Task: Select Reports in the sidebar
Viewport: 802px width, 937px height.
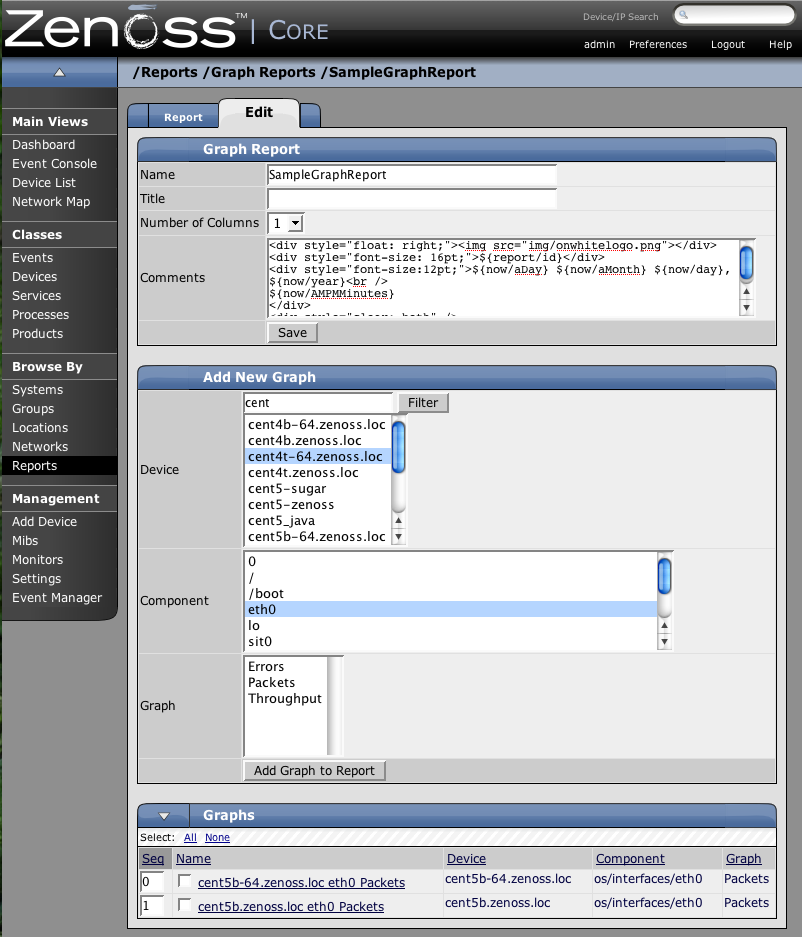Action: click(59, 466)
